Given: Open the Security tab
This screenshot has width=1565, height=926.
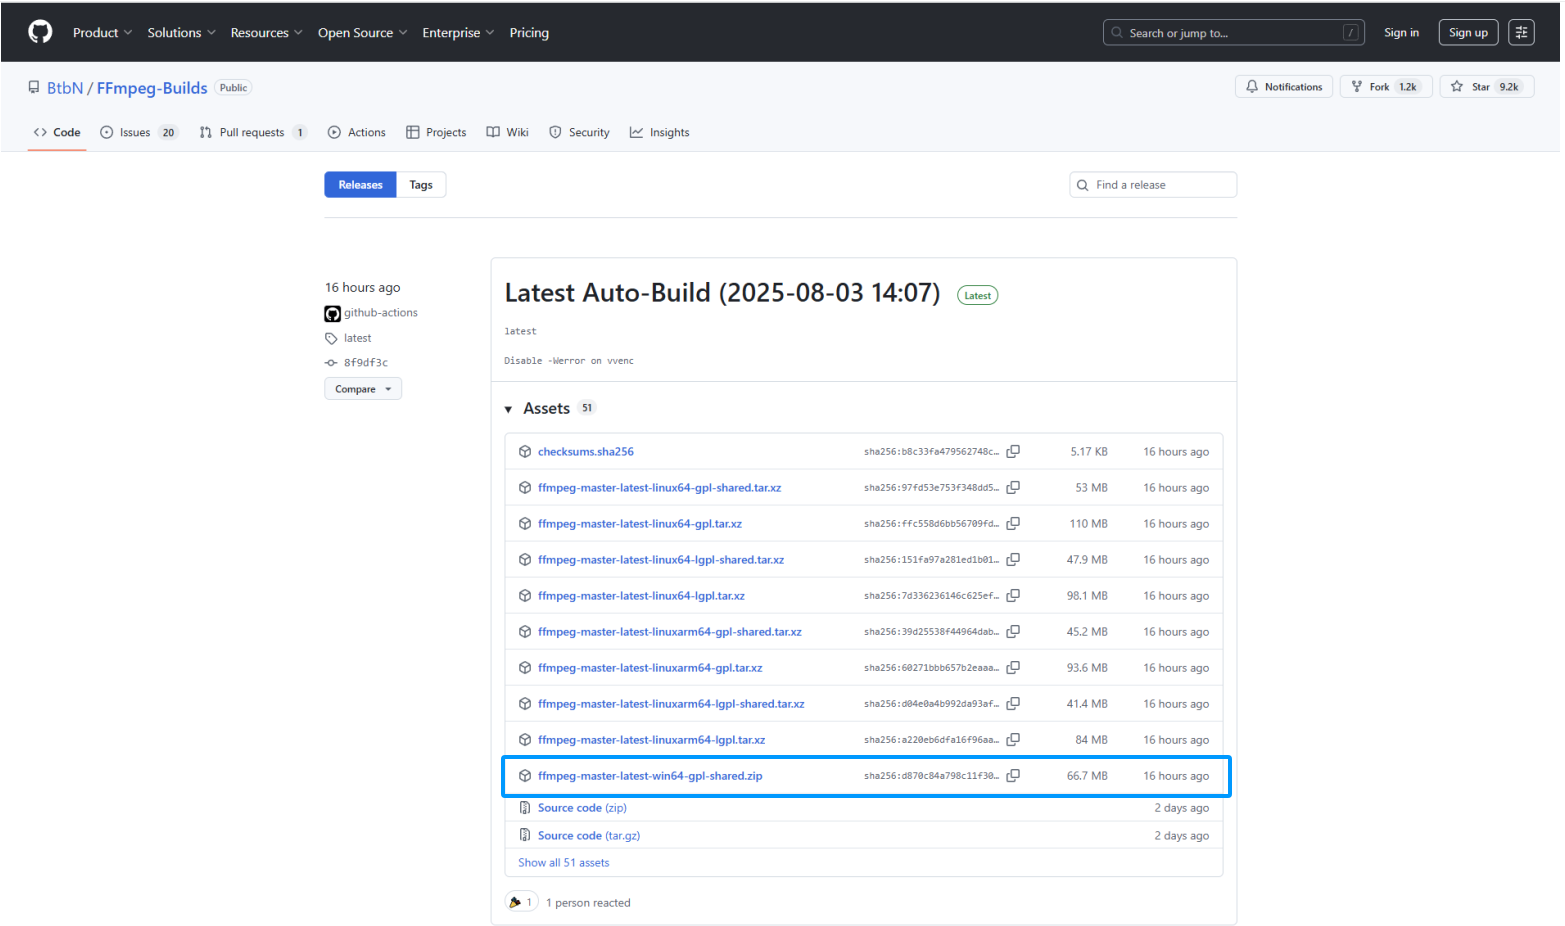Looking at the screenshot, I should [x=579, y=132].
